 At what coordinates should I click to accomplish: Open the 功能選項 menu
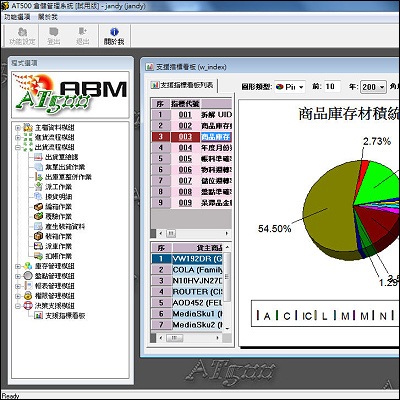(x=17, y=17)
